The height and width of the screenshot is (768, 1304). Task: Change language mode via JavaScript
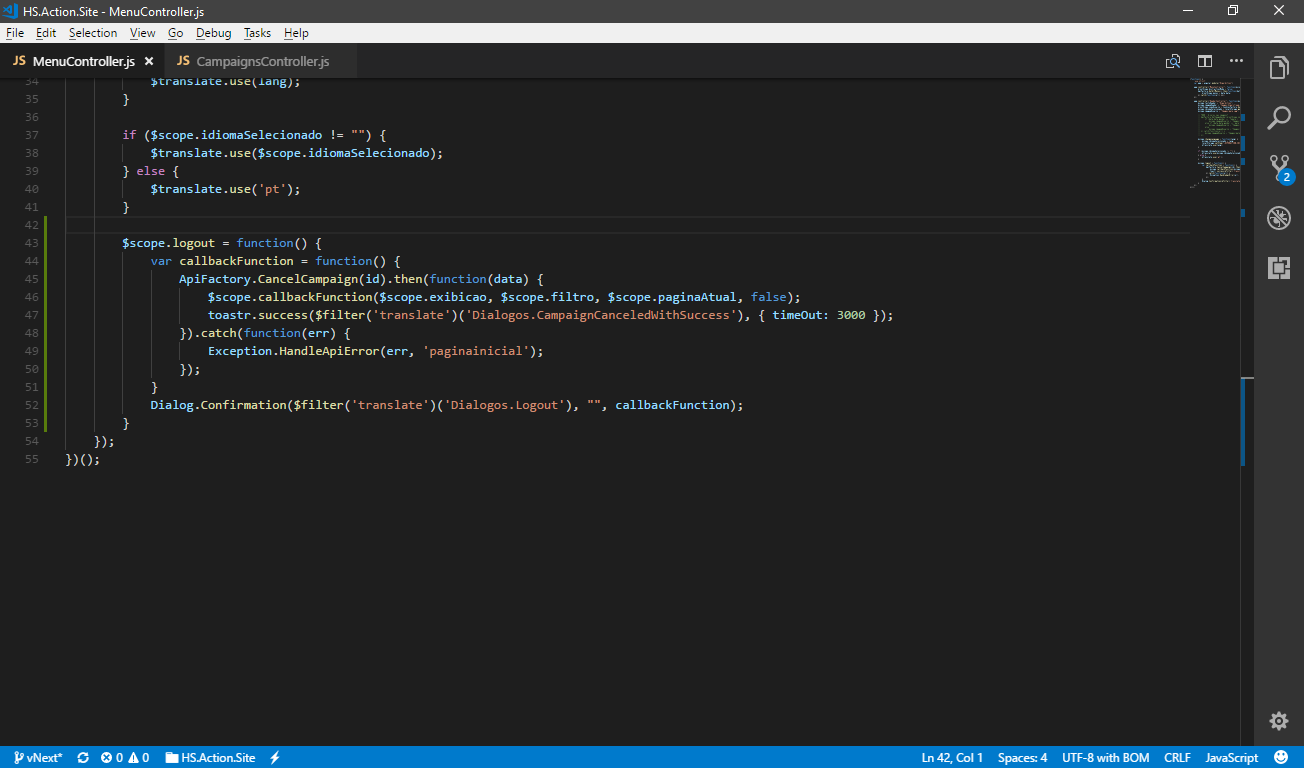click(1232, 758)
